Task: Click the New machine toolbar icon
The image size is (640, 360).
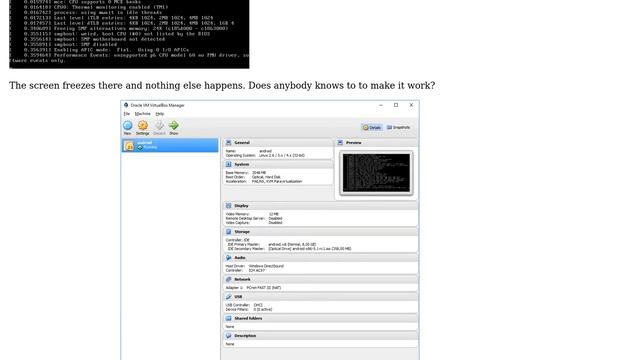Action: 128,126
